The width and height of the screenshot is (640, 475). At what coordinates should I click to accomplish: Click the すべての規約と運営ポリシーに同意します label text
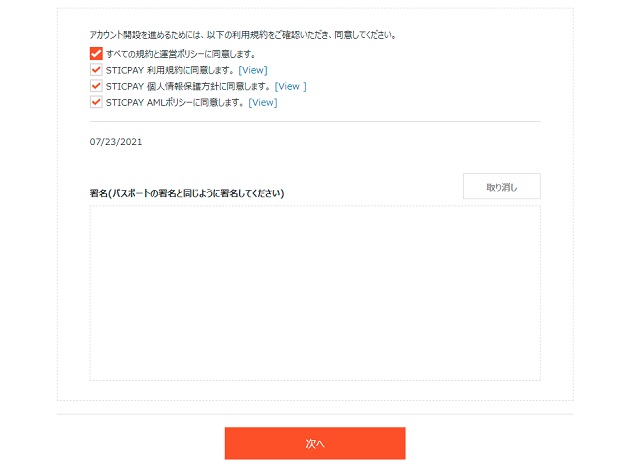coord(181,54)
